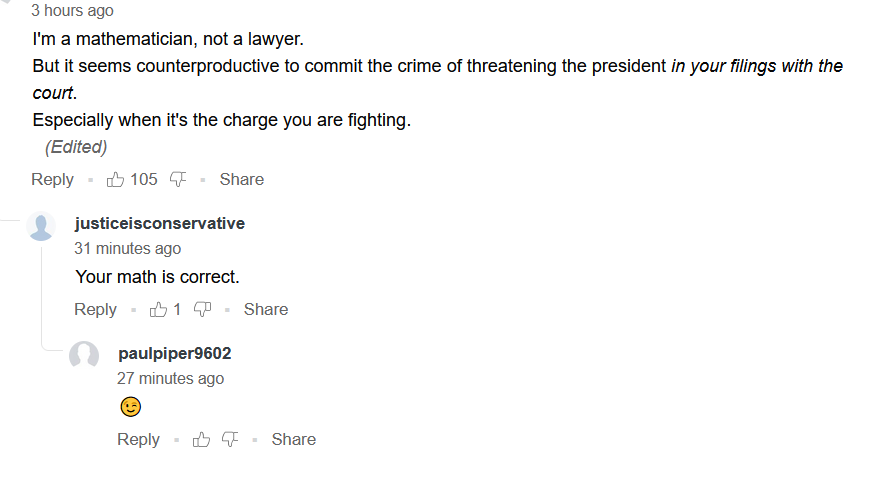Viewport: 883px width, 479px height.
Task: Reply to paulpiper9602's comment
Action: (x=138, y=440)
